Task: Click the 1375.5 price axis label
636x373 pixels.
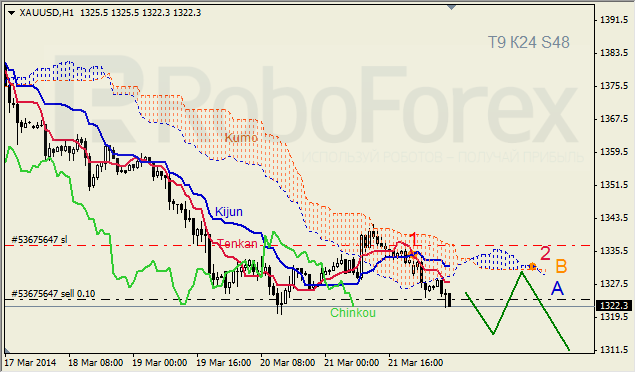Action: [x=614, y=86]
